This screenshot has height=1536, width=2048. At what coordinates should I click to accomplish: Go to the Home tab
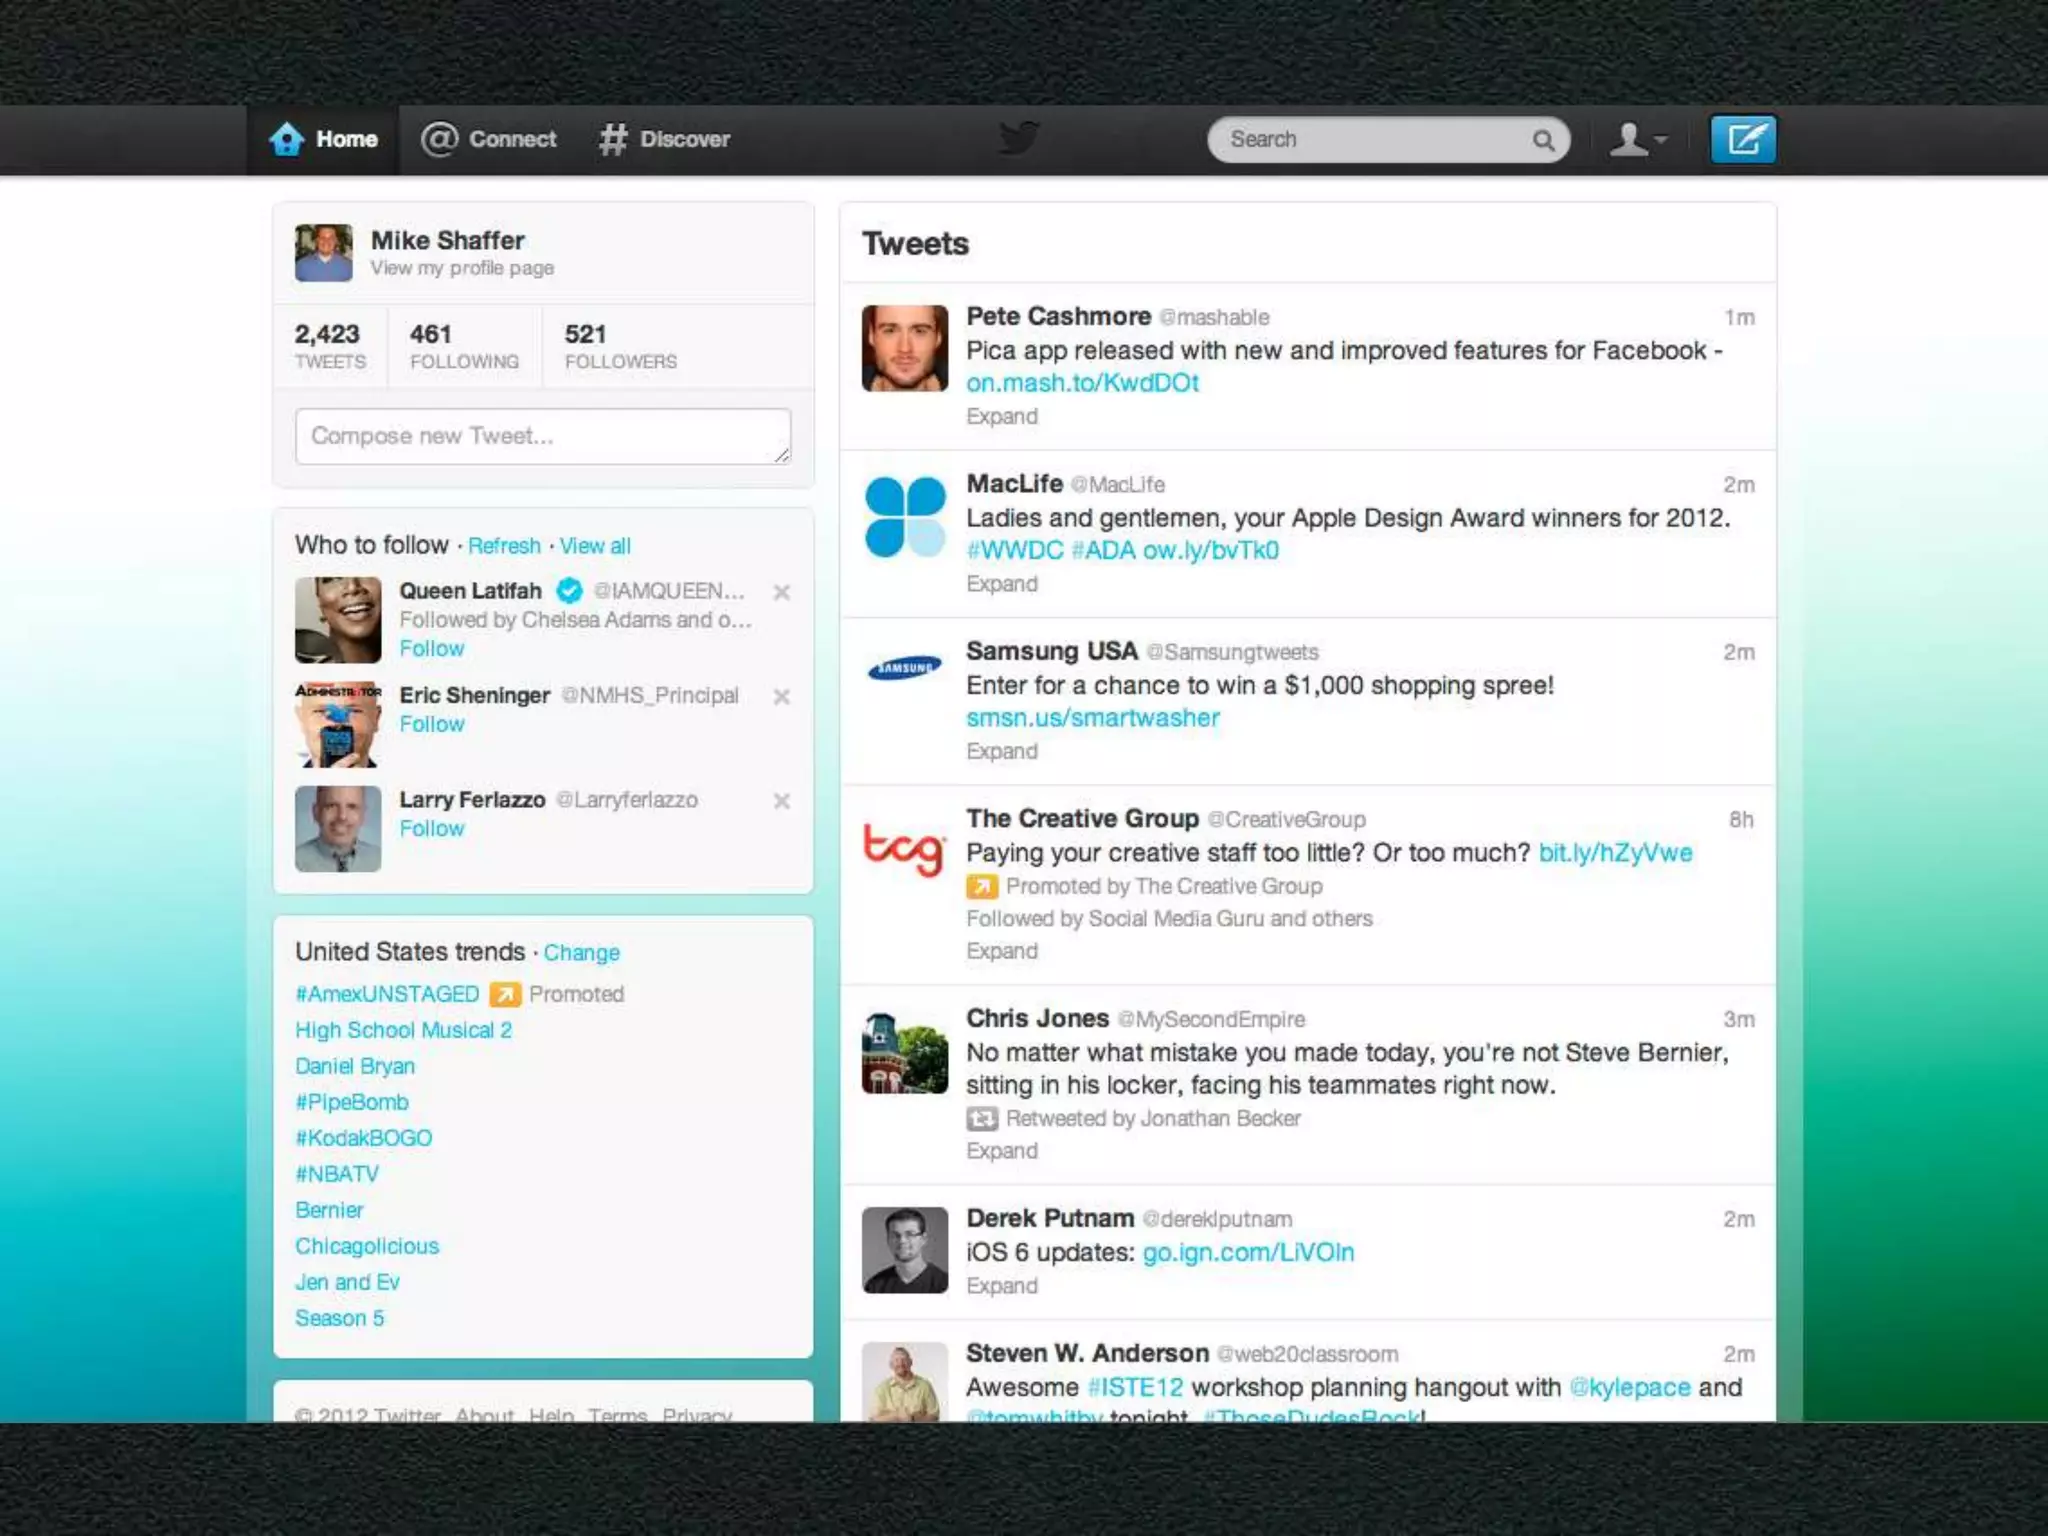tap(324, 139)
